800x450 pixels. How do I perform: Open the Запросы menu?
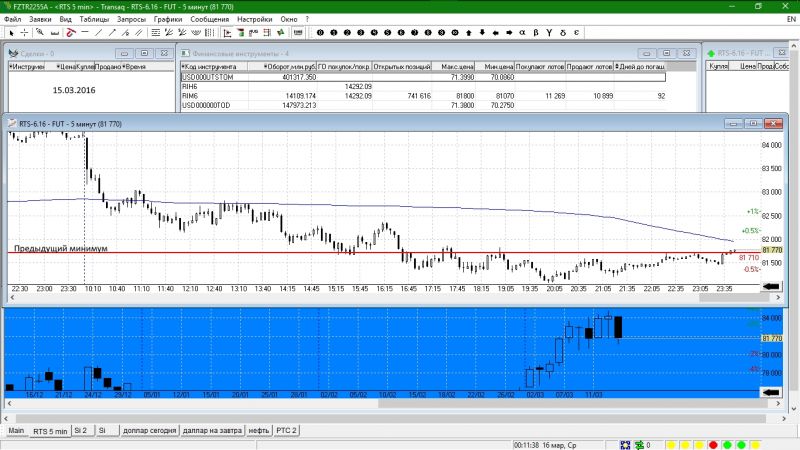(132, 19)
